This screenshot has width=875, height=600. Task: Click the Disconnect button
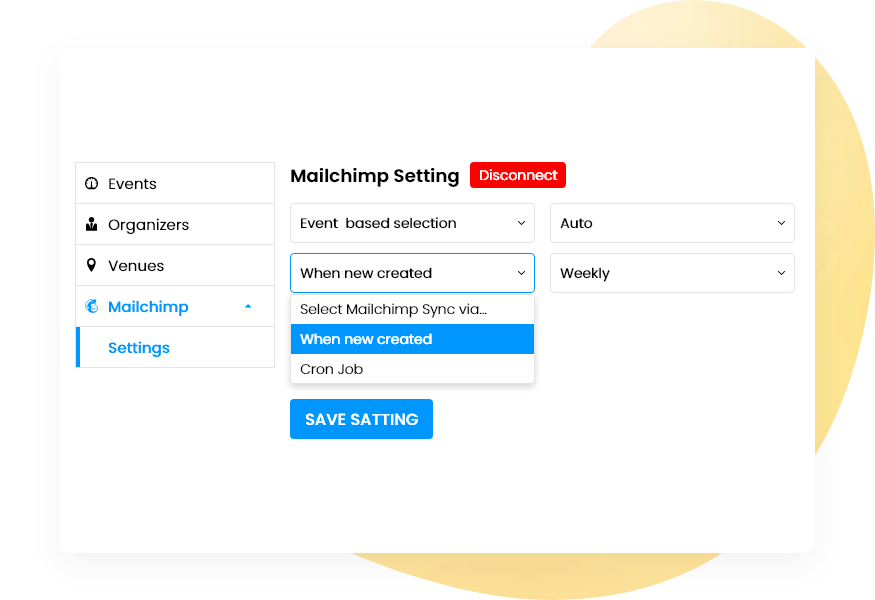518,174
